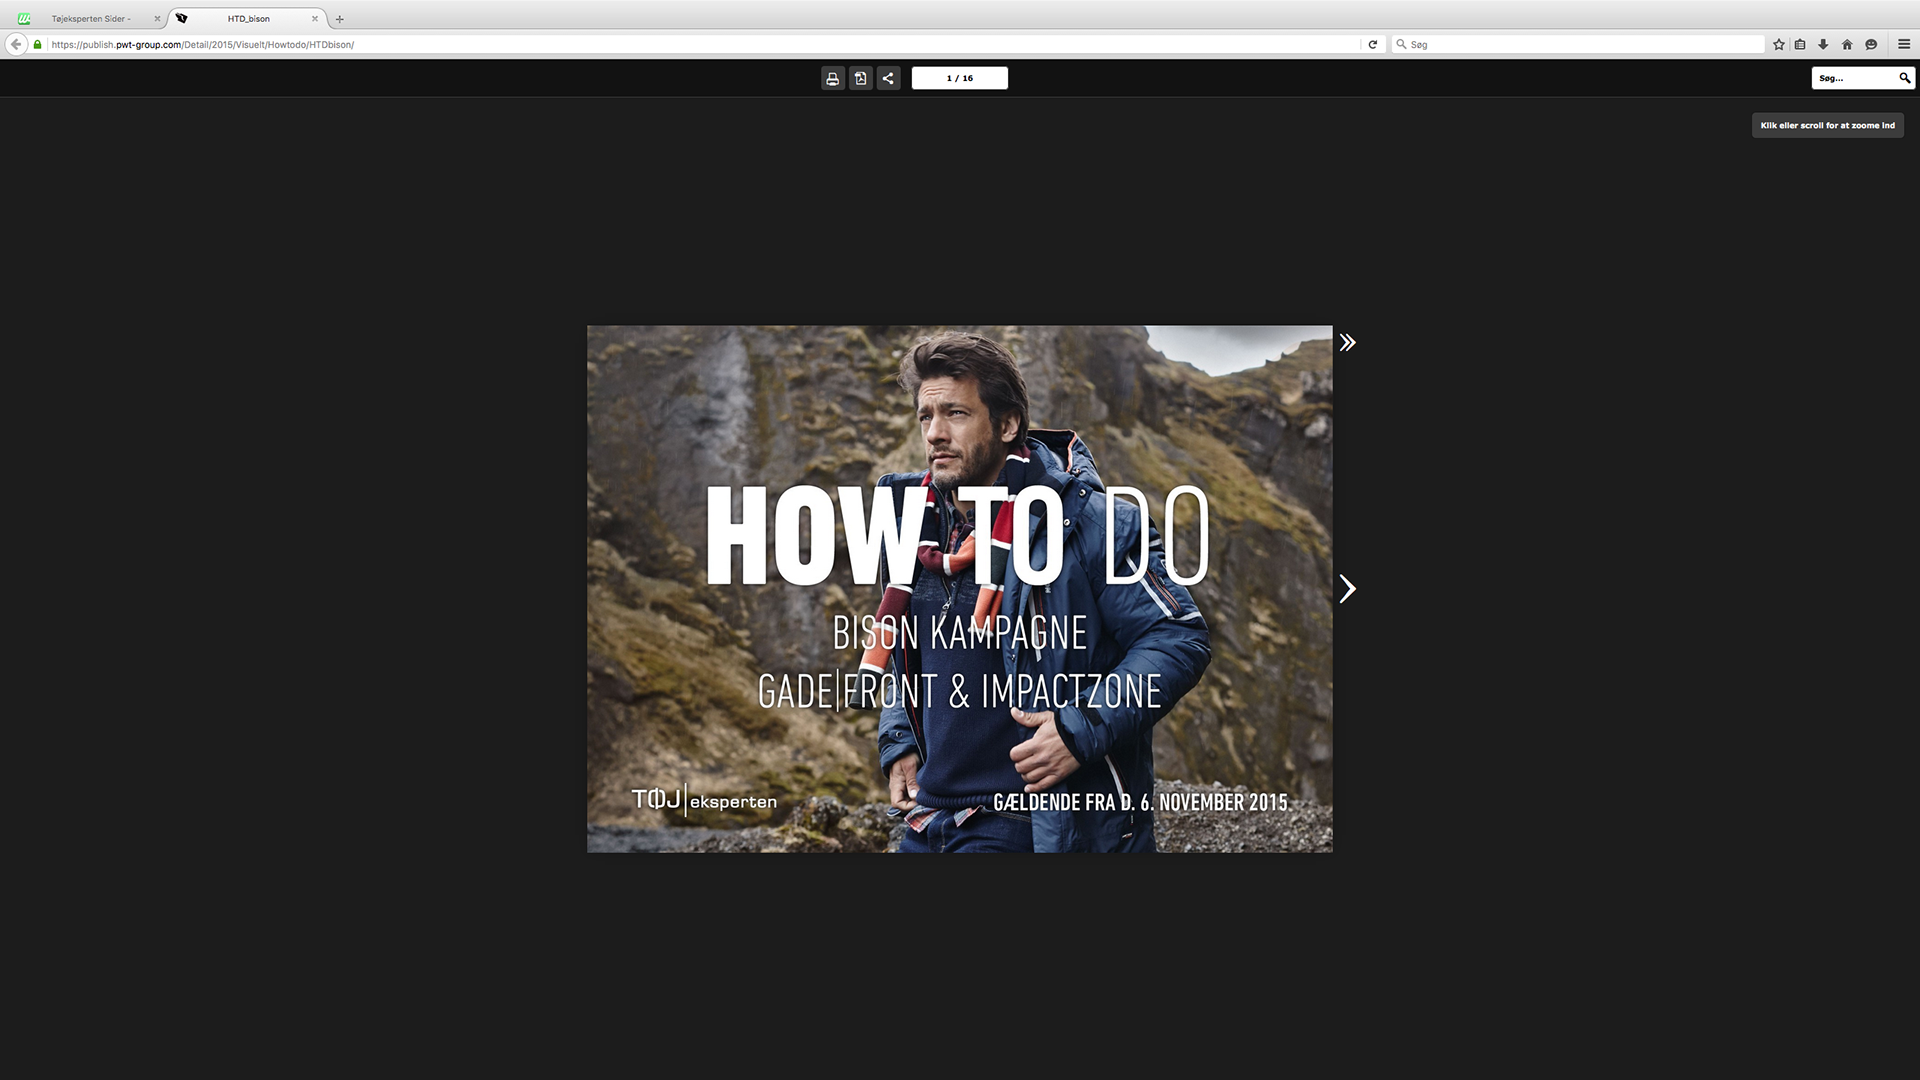Click the viewer search magnifier icon
This screenshot has height=1080, width=1920.
pos(1904,78)
